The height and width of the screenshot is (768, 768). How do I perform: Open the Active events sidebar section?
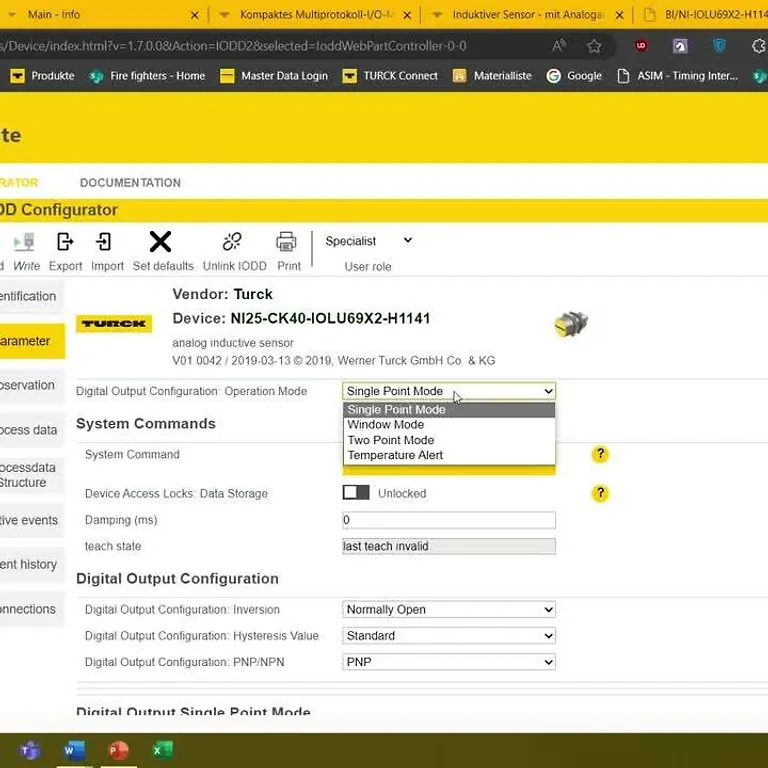click(32, 520)
